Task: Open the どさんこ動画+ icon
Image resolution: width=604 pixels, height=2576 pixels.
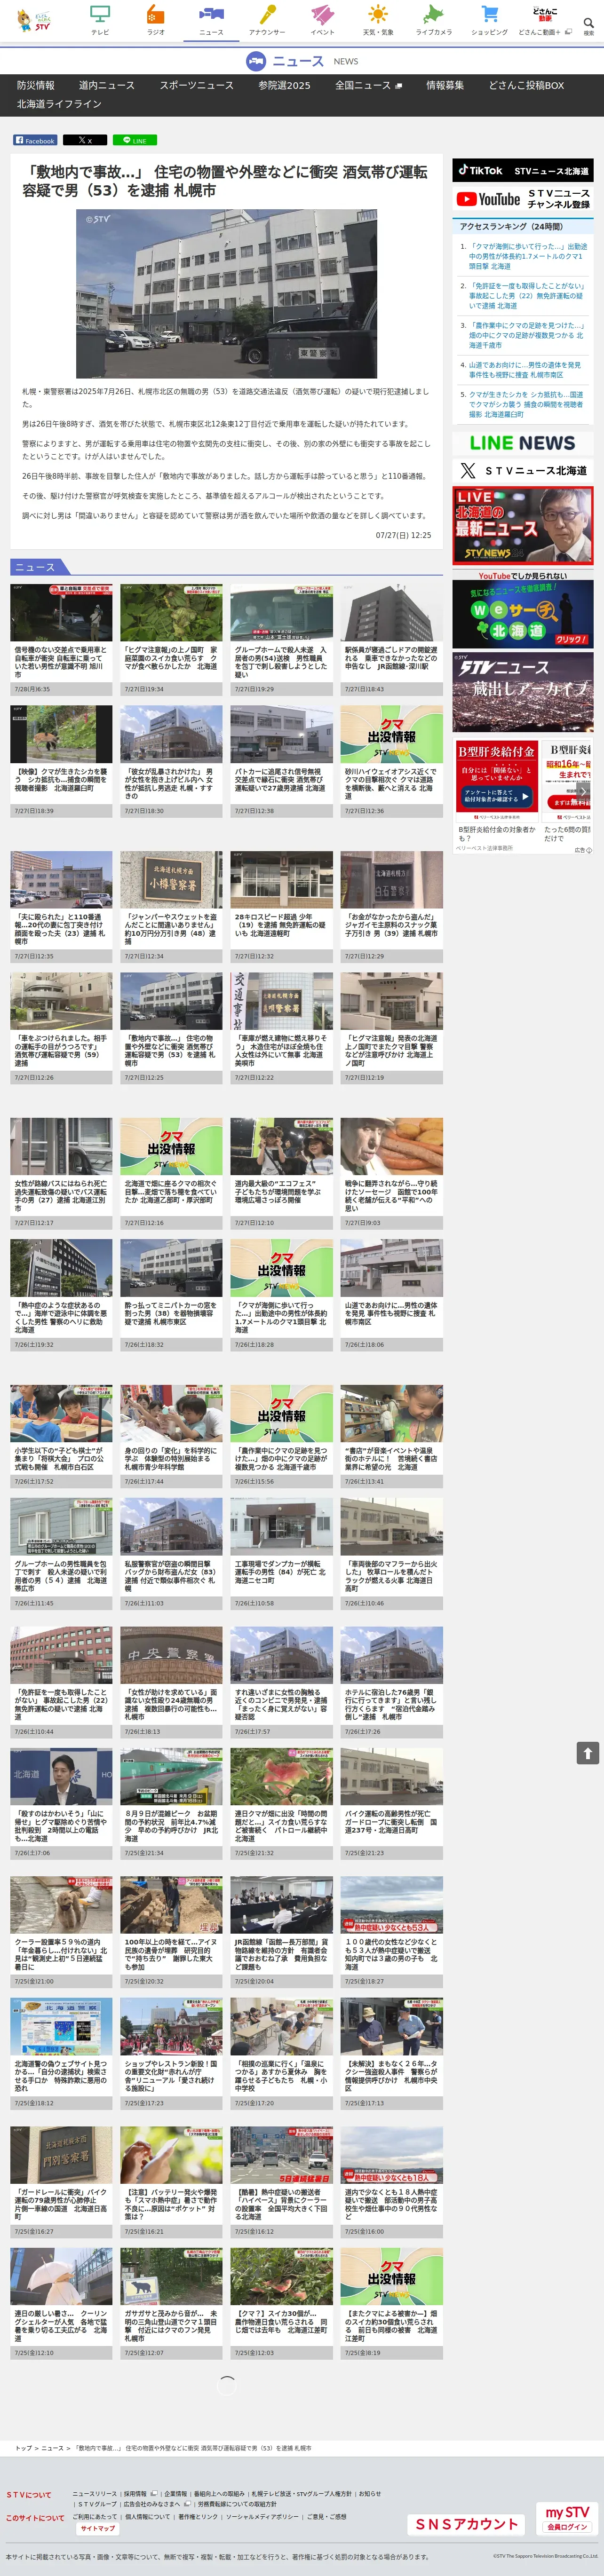Action: coord(545,20)
